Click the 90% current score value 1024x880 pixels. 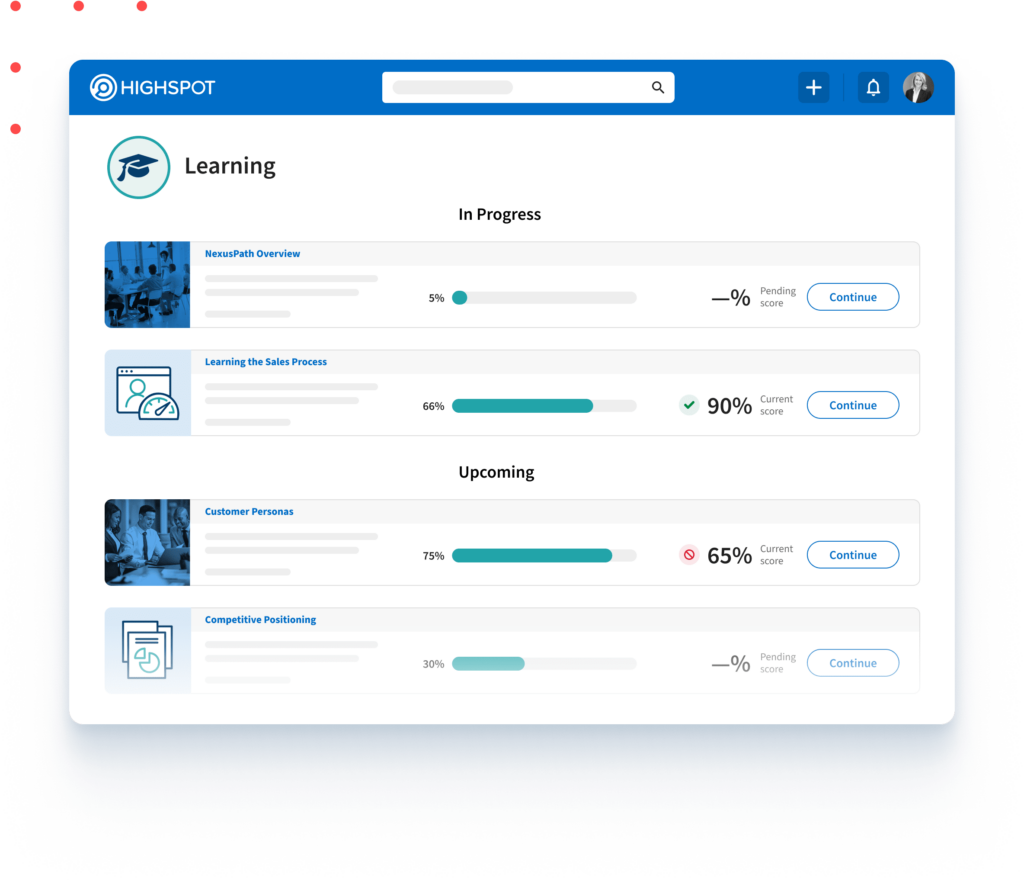click(729, 406)
